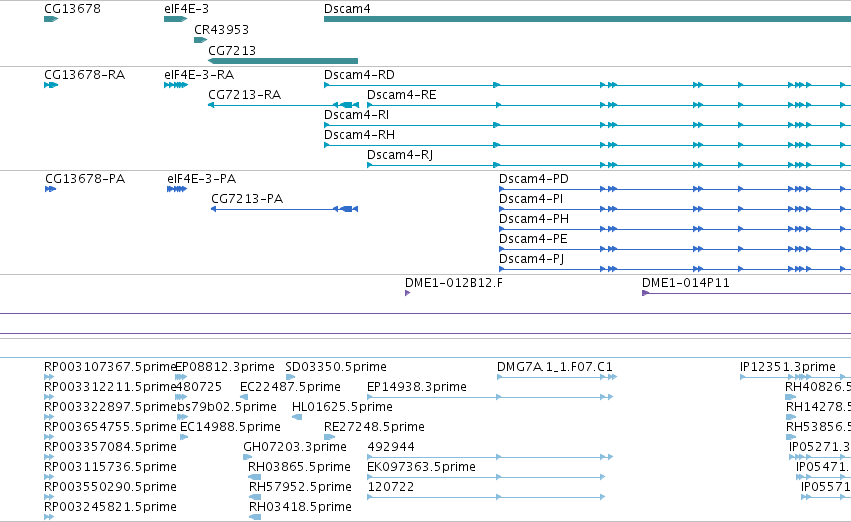This screenshot has height=522, width=851.
Task: Select the GH07203.3prime EST label
Action: coord(295,447)
